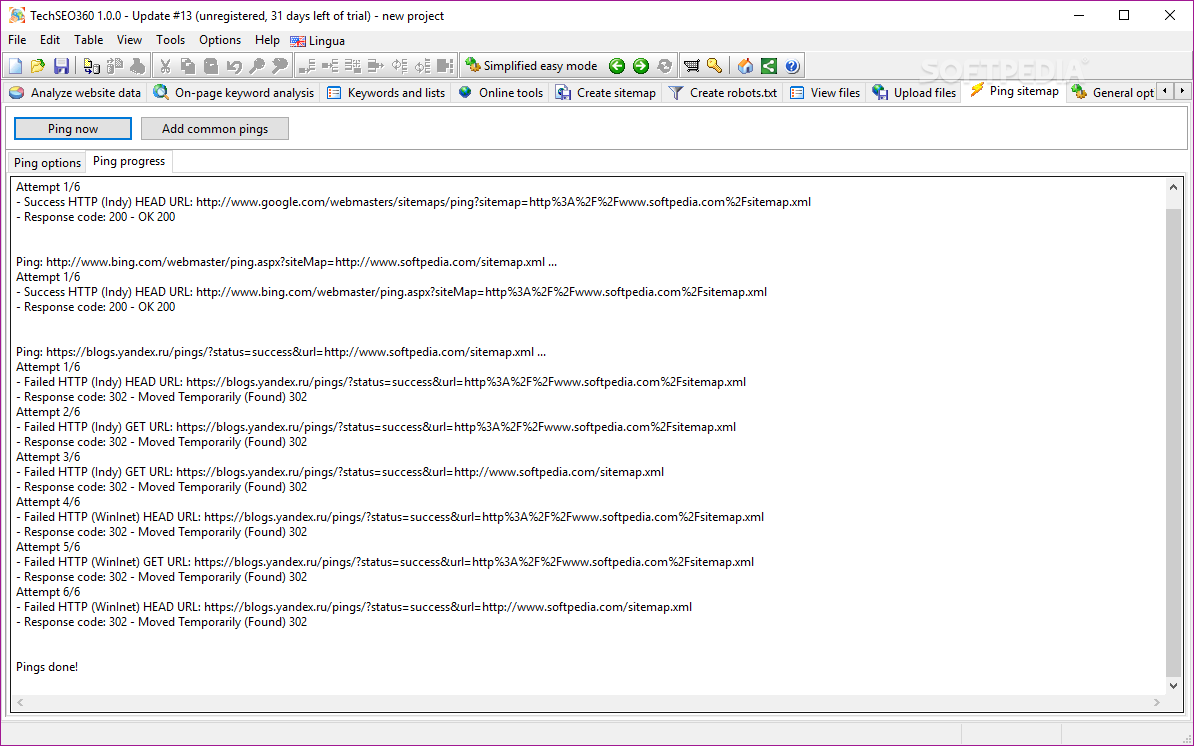
Task: Click the 'Attempt 5/6' log line
Action: (48, 547)
